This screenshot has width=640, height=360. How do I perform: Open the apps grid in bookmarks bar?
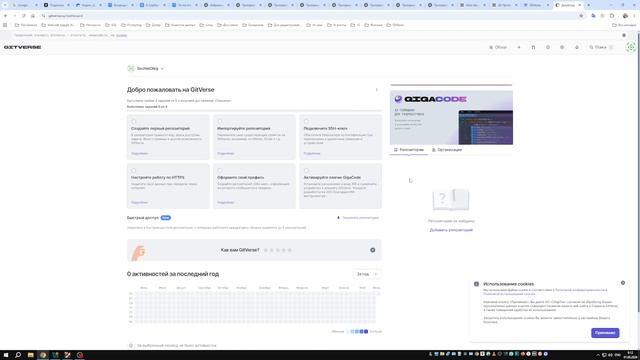click(5, 25)
